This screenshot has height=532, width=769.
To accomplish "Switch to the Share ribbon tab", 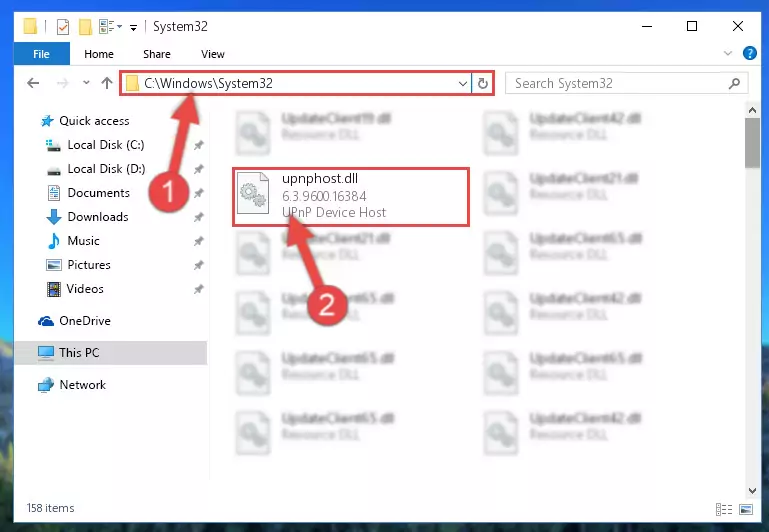I will pyautogui.click(x=156, y=54).
